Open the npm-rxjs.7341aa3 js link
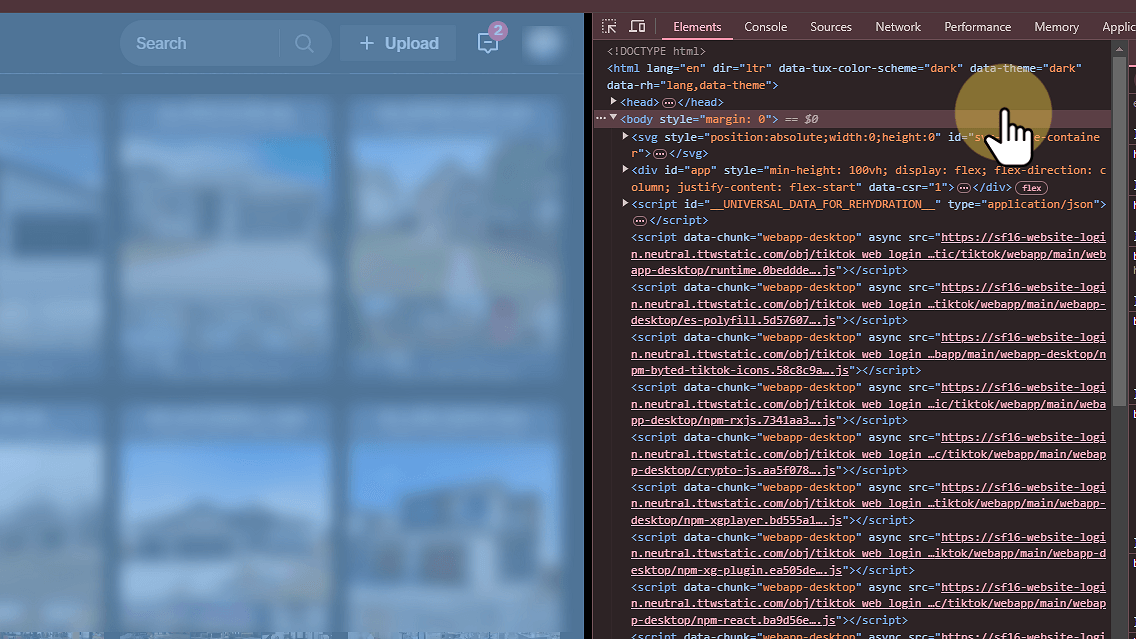 point(868,404)
